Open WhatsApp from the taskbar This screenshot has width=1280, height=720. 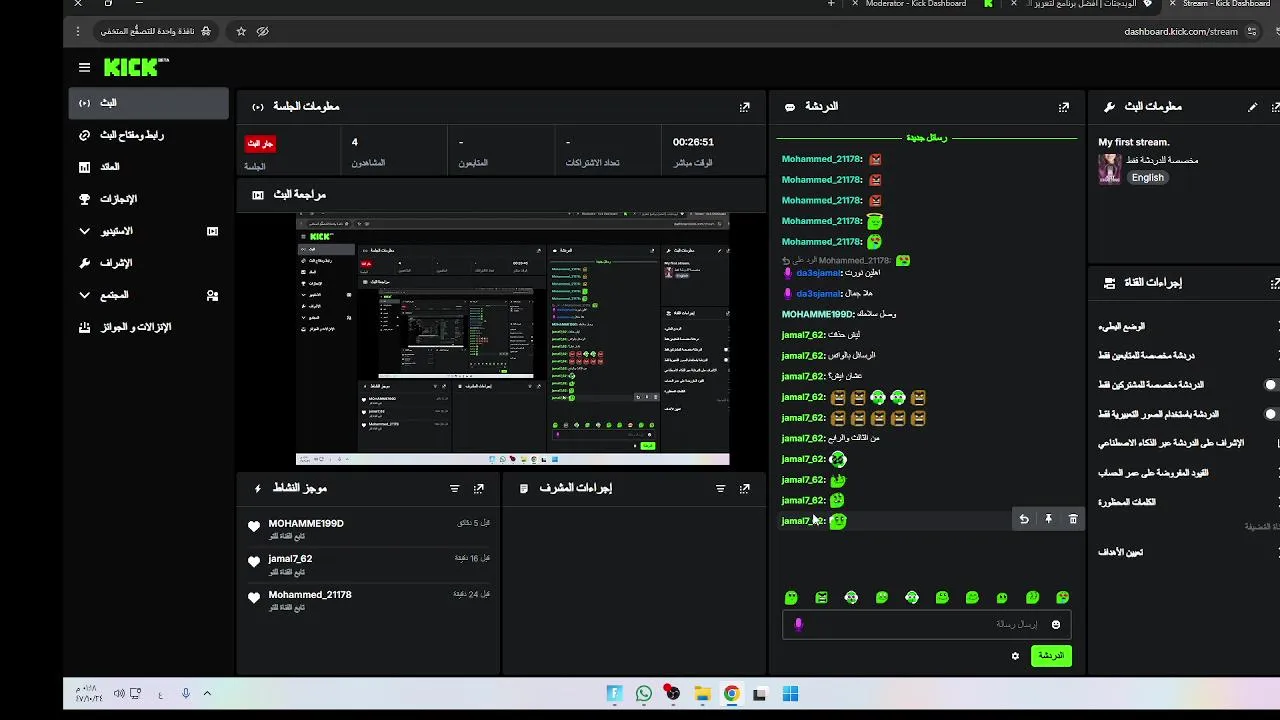(644, 694)
